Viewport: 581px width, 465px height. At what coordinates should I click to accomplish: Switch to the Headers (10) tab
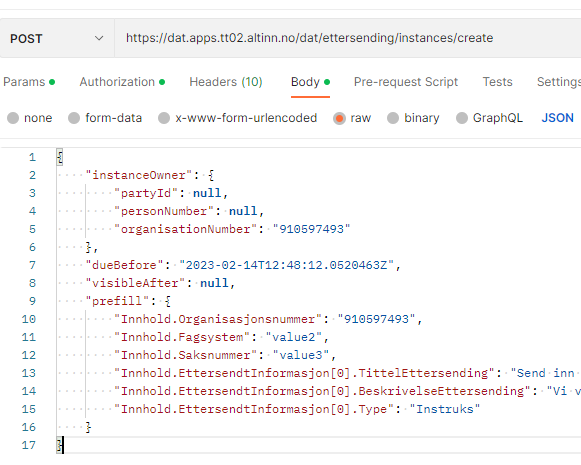tap(226, 82)
